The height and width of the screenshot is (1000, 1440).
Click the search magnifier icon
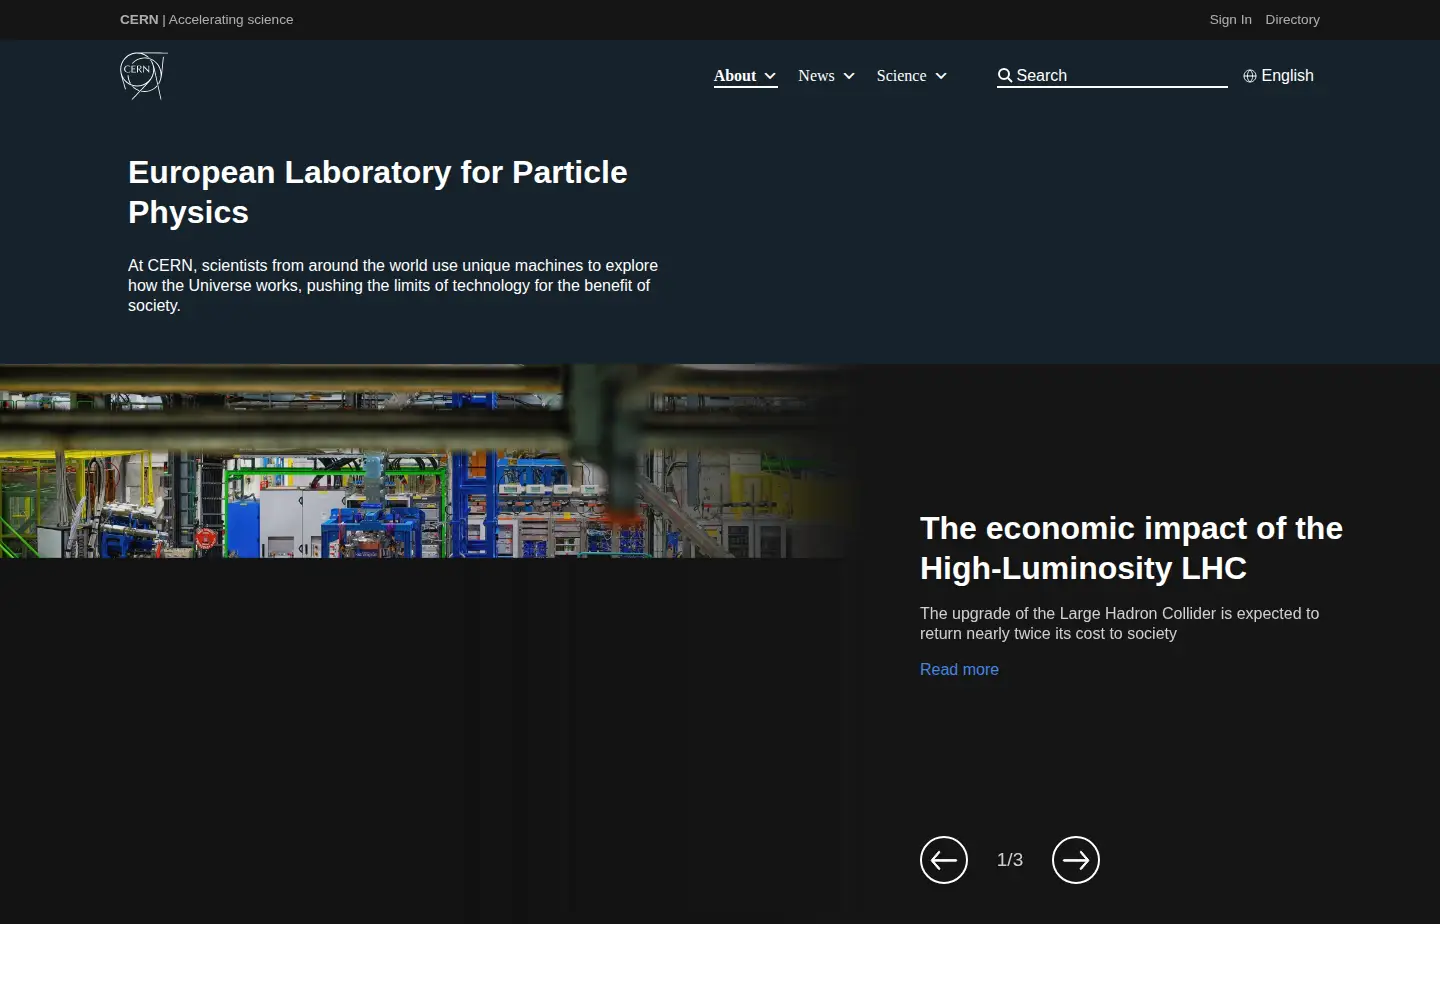(x=1005, y=76)
